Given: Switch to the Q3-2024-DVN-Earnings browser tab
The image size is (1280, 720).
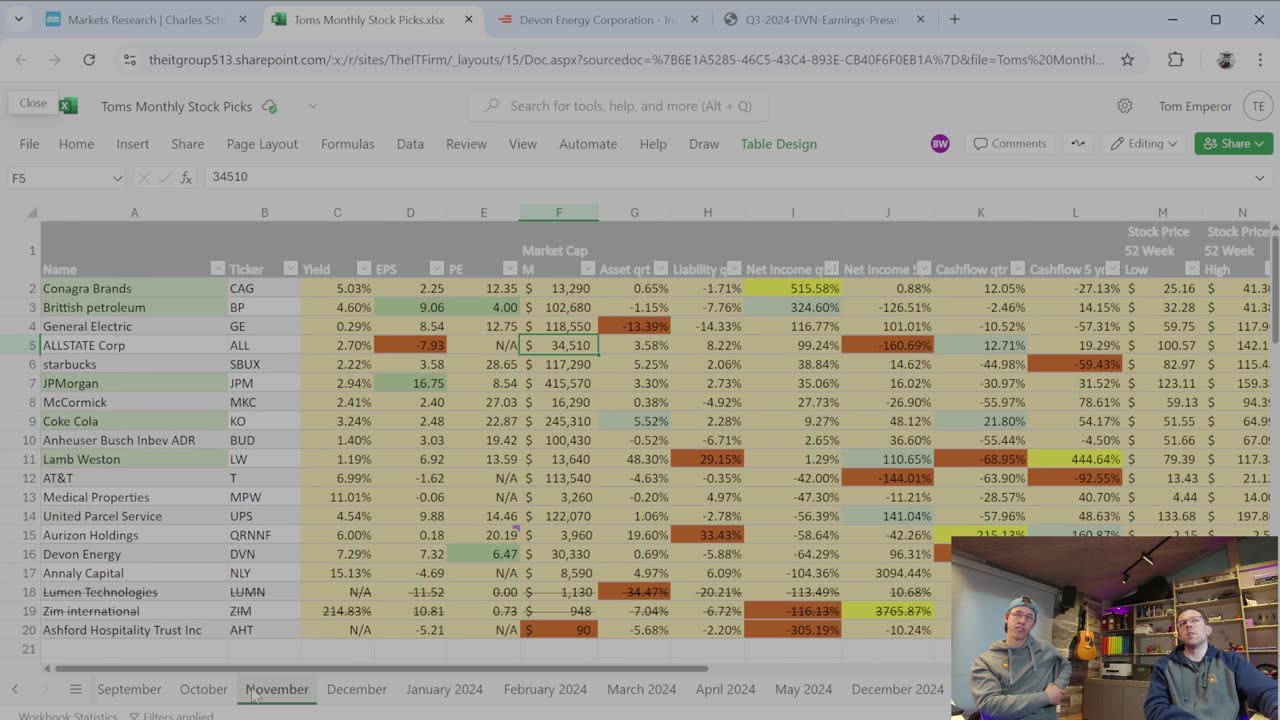Looking at the screenshot, I should click(825, 19).
